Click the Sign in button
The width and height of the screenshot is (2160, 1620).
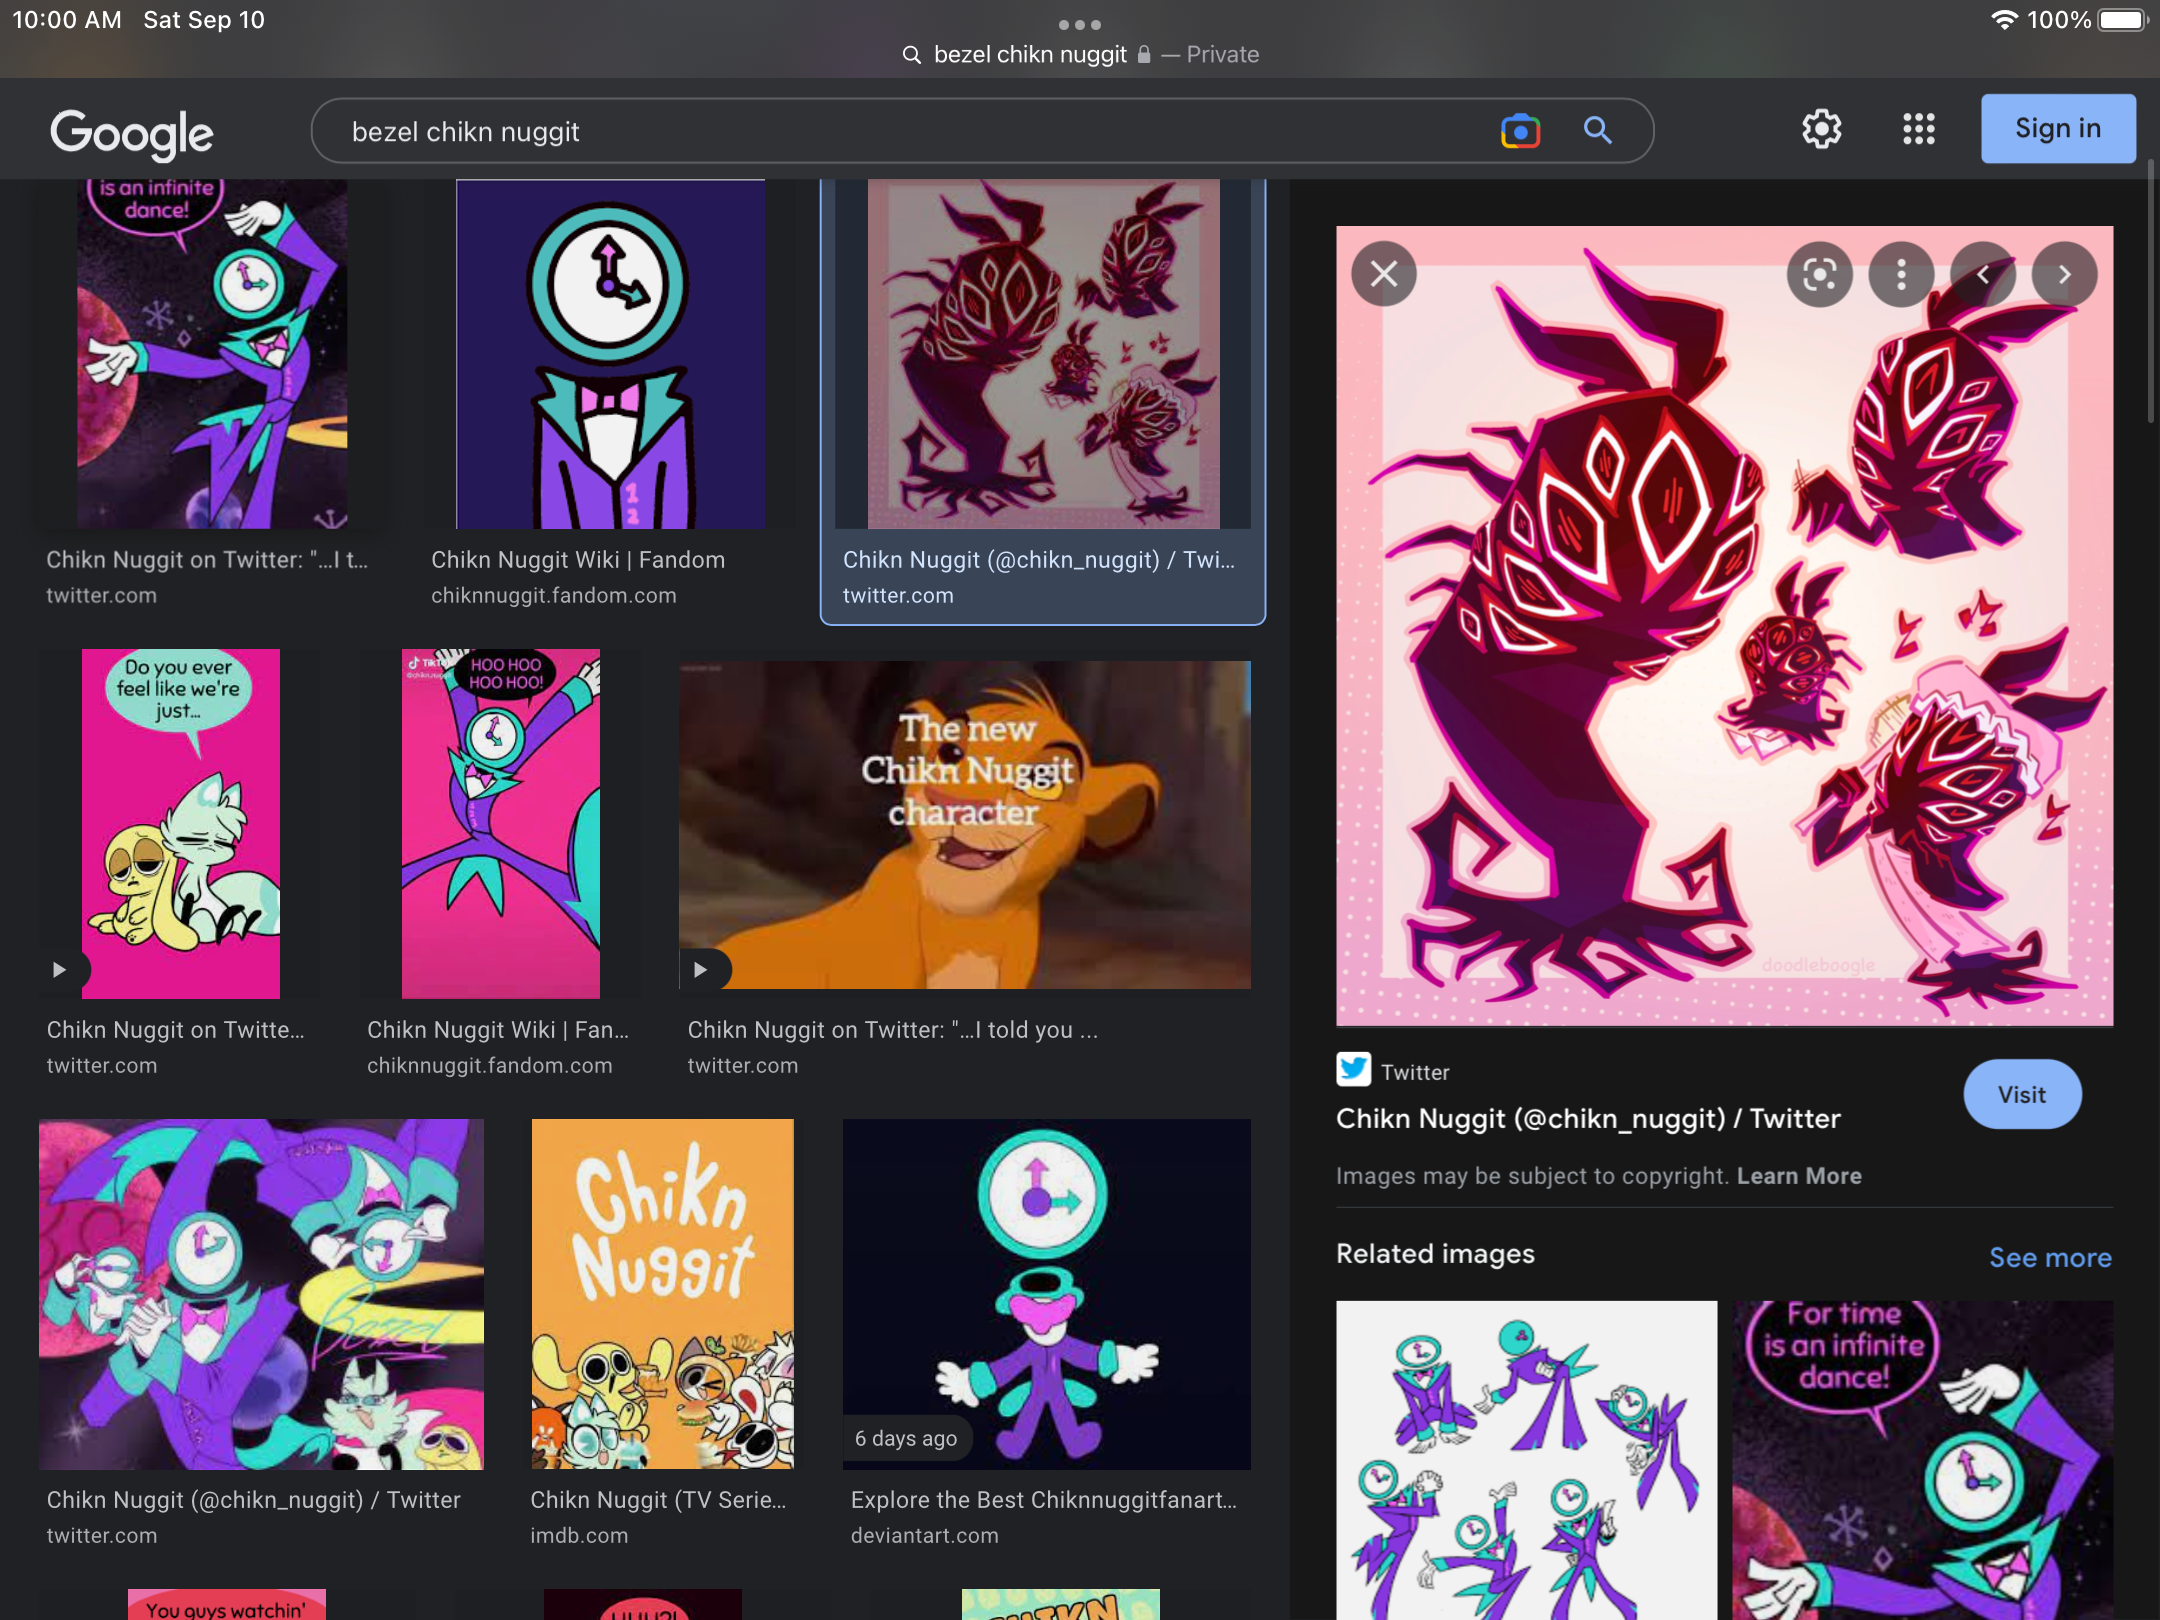[x=2058, y=129]
